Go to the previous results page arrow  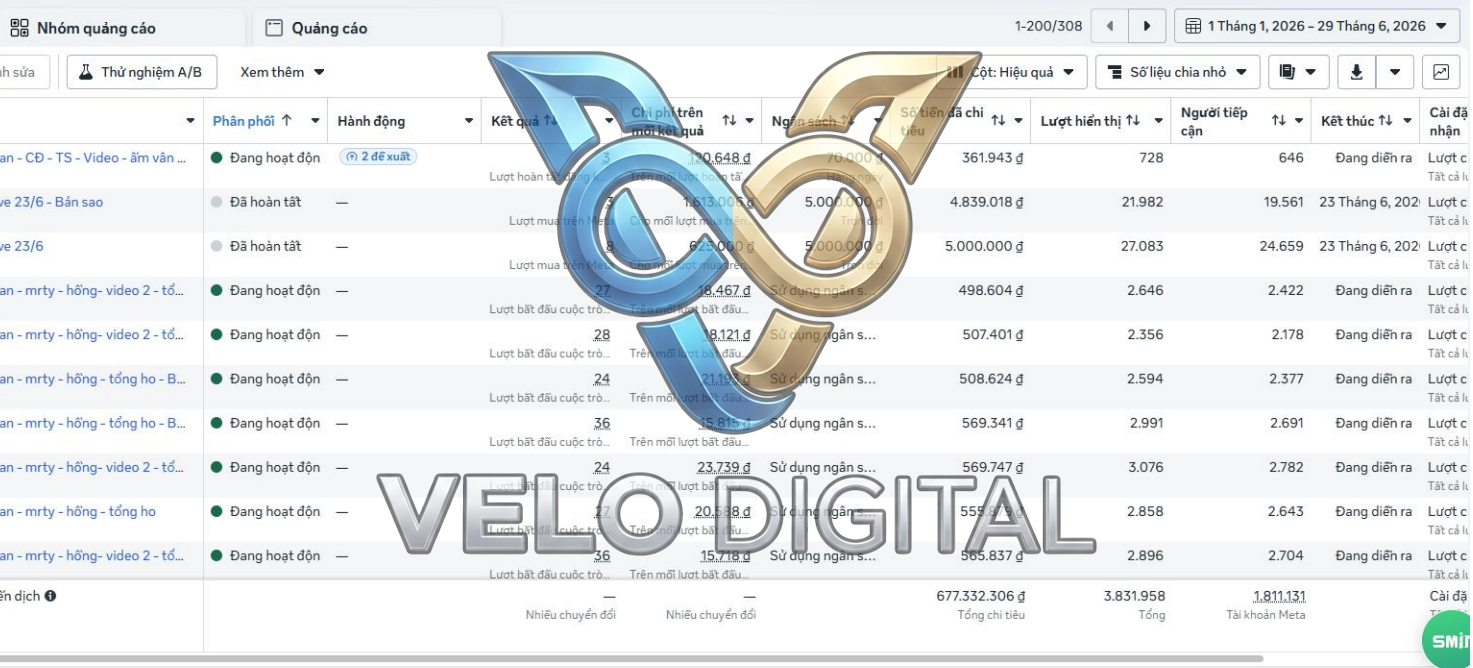pyautogui.click(x=1110, y=26)
